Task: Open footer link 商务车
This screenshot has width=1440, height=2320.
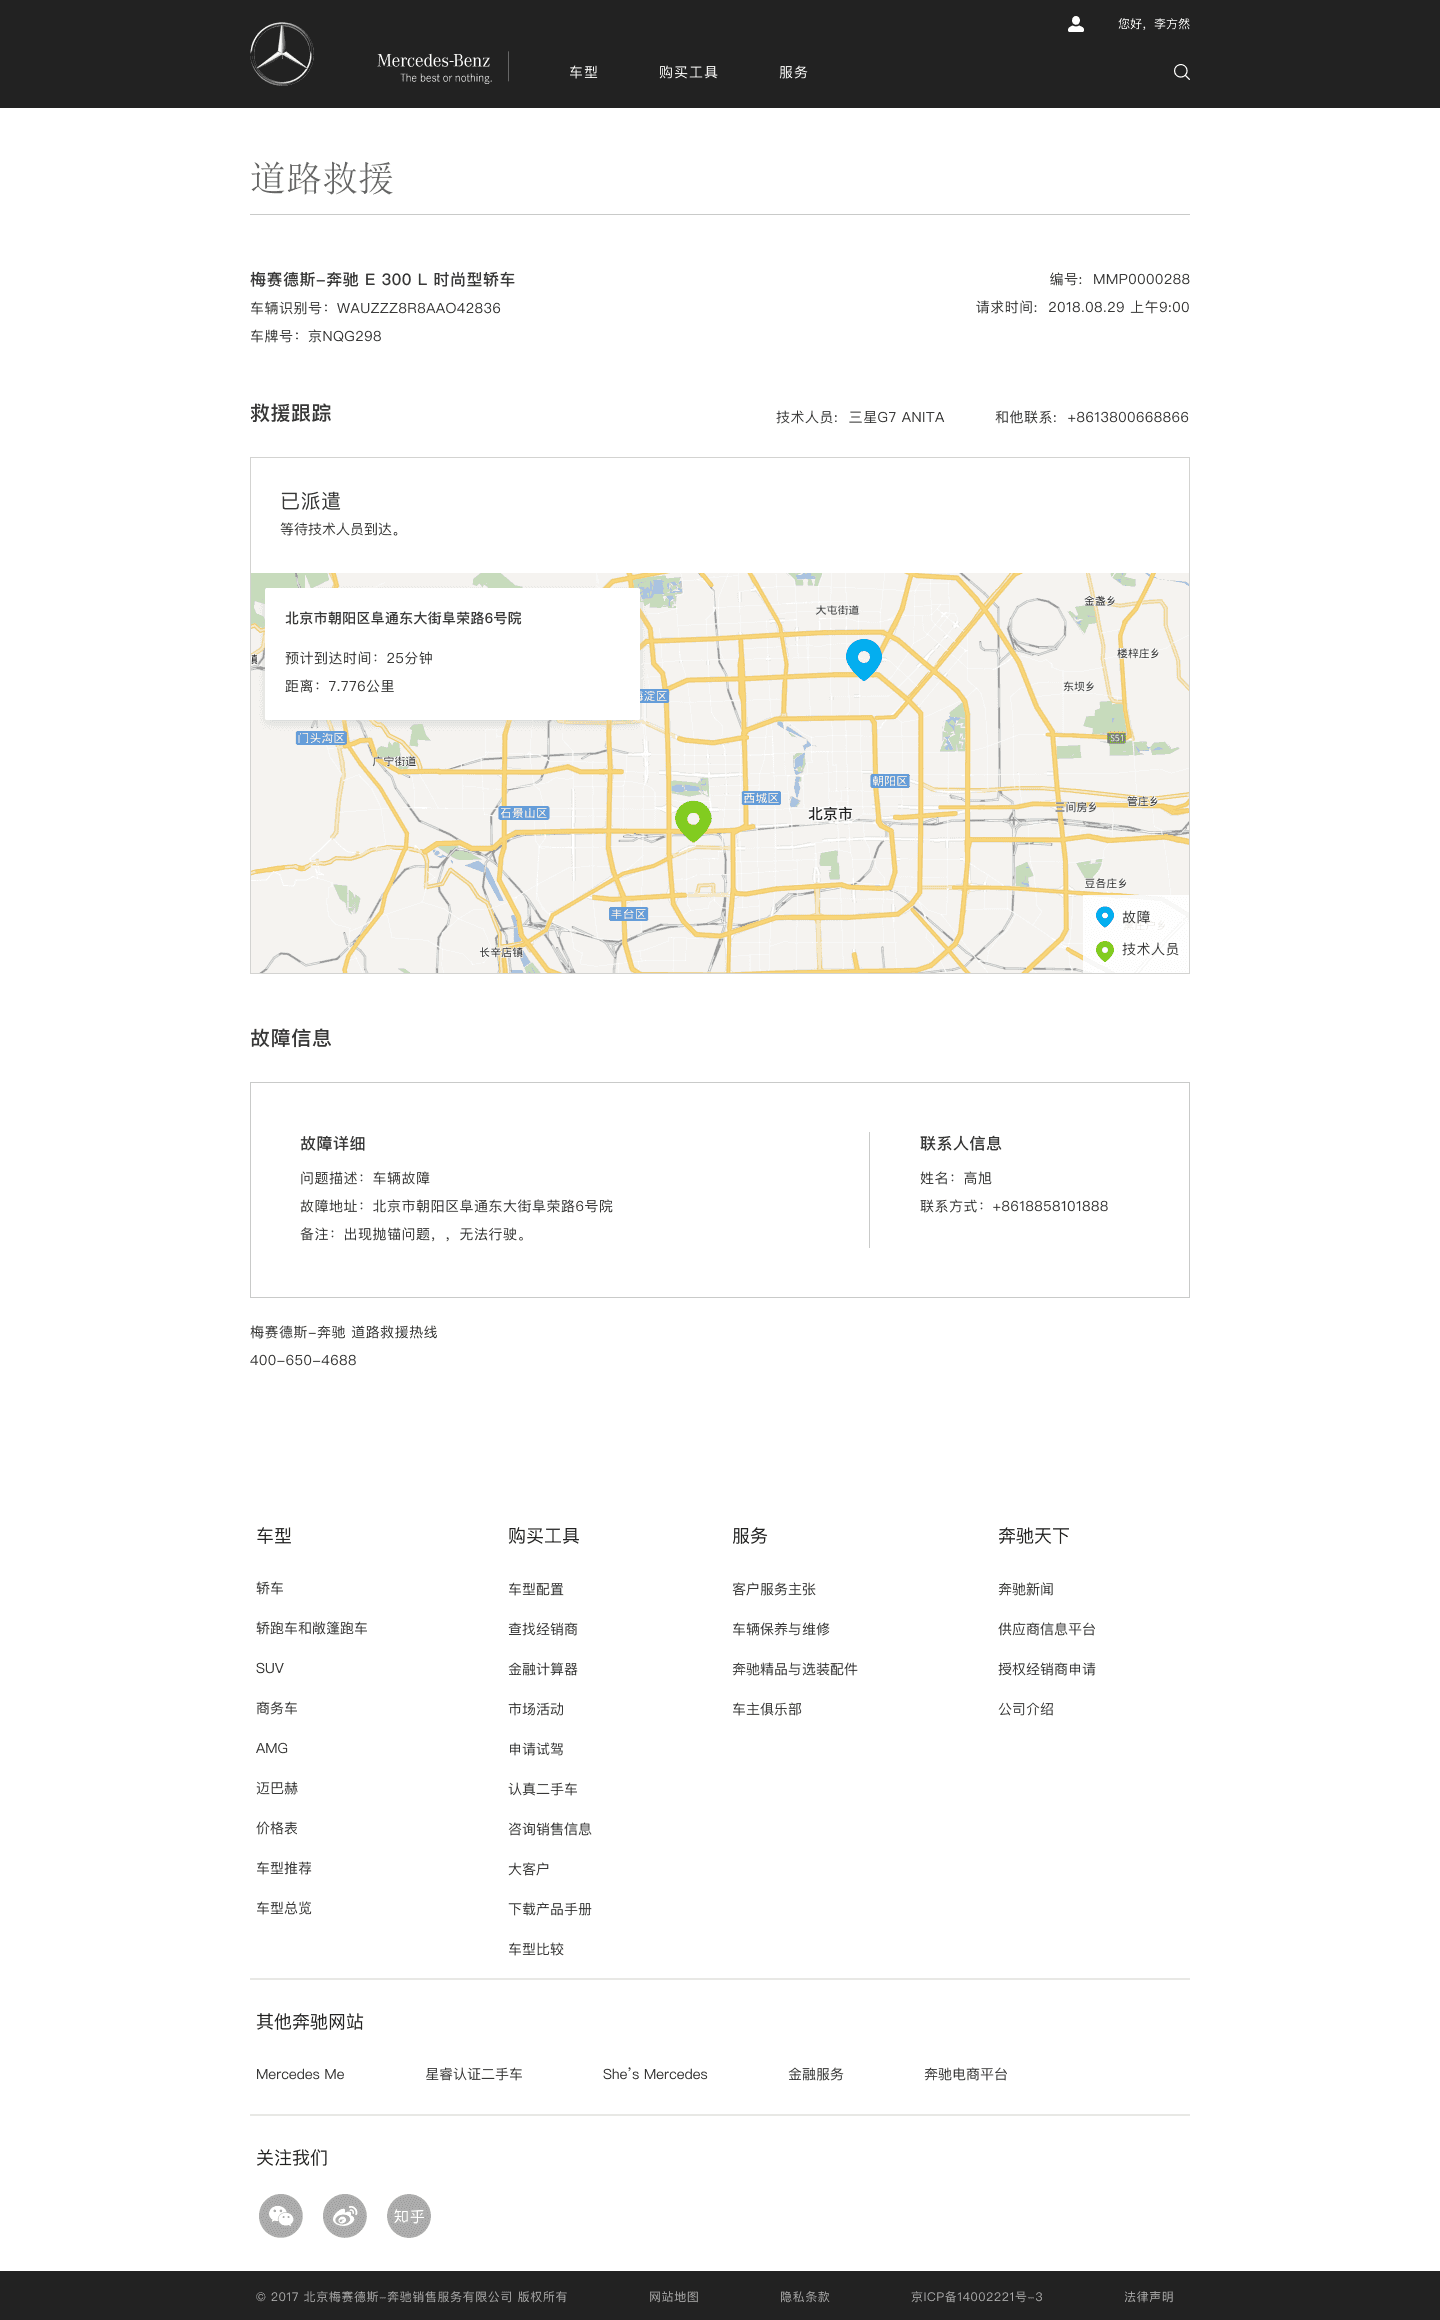Action: point(277,1708)
